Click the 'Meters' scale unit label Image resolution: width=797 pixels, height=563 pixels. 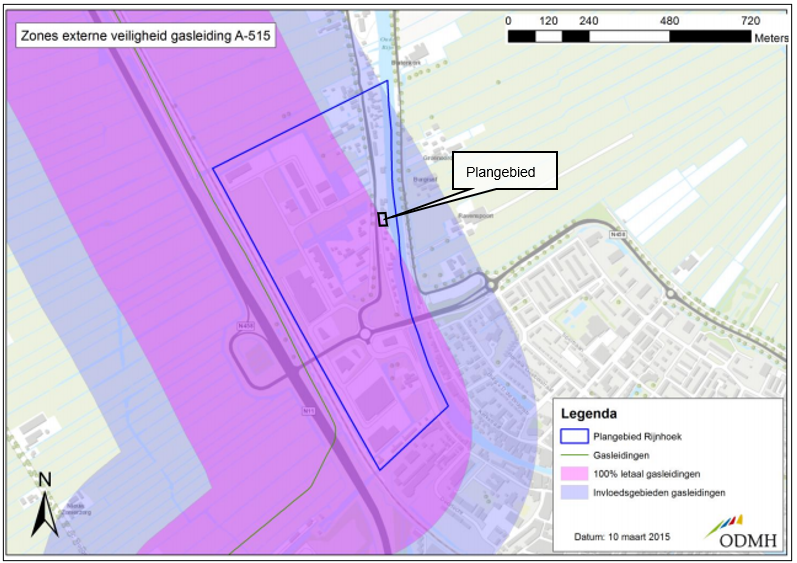click(x=771, y=38)
